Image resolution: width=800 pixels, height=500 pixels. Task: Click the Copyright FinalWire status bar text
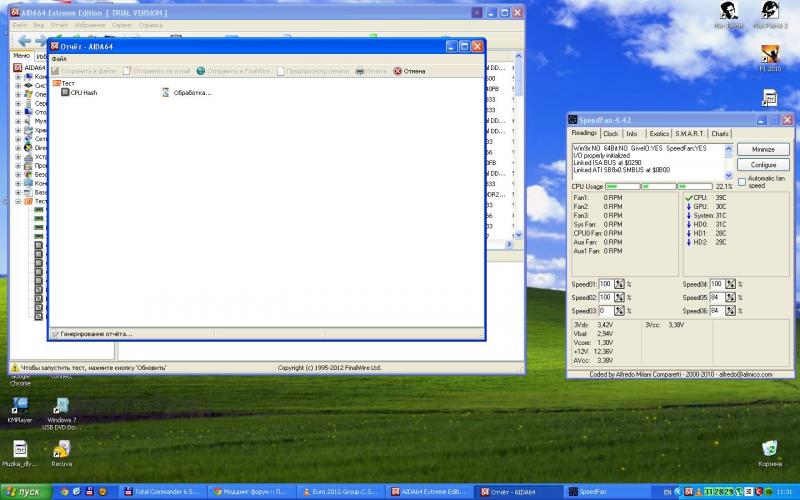pyautogui.click(x=329, y=367)
